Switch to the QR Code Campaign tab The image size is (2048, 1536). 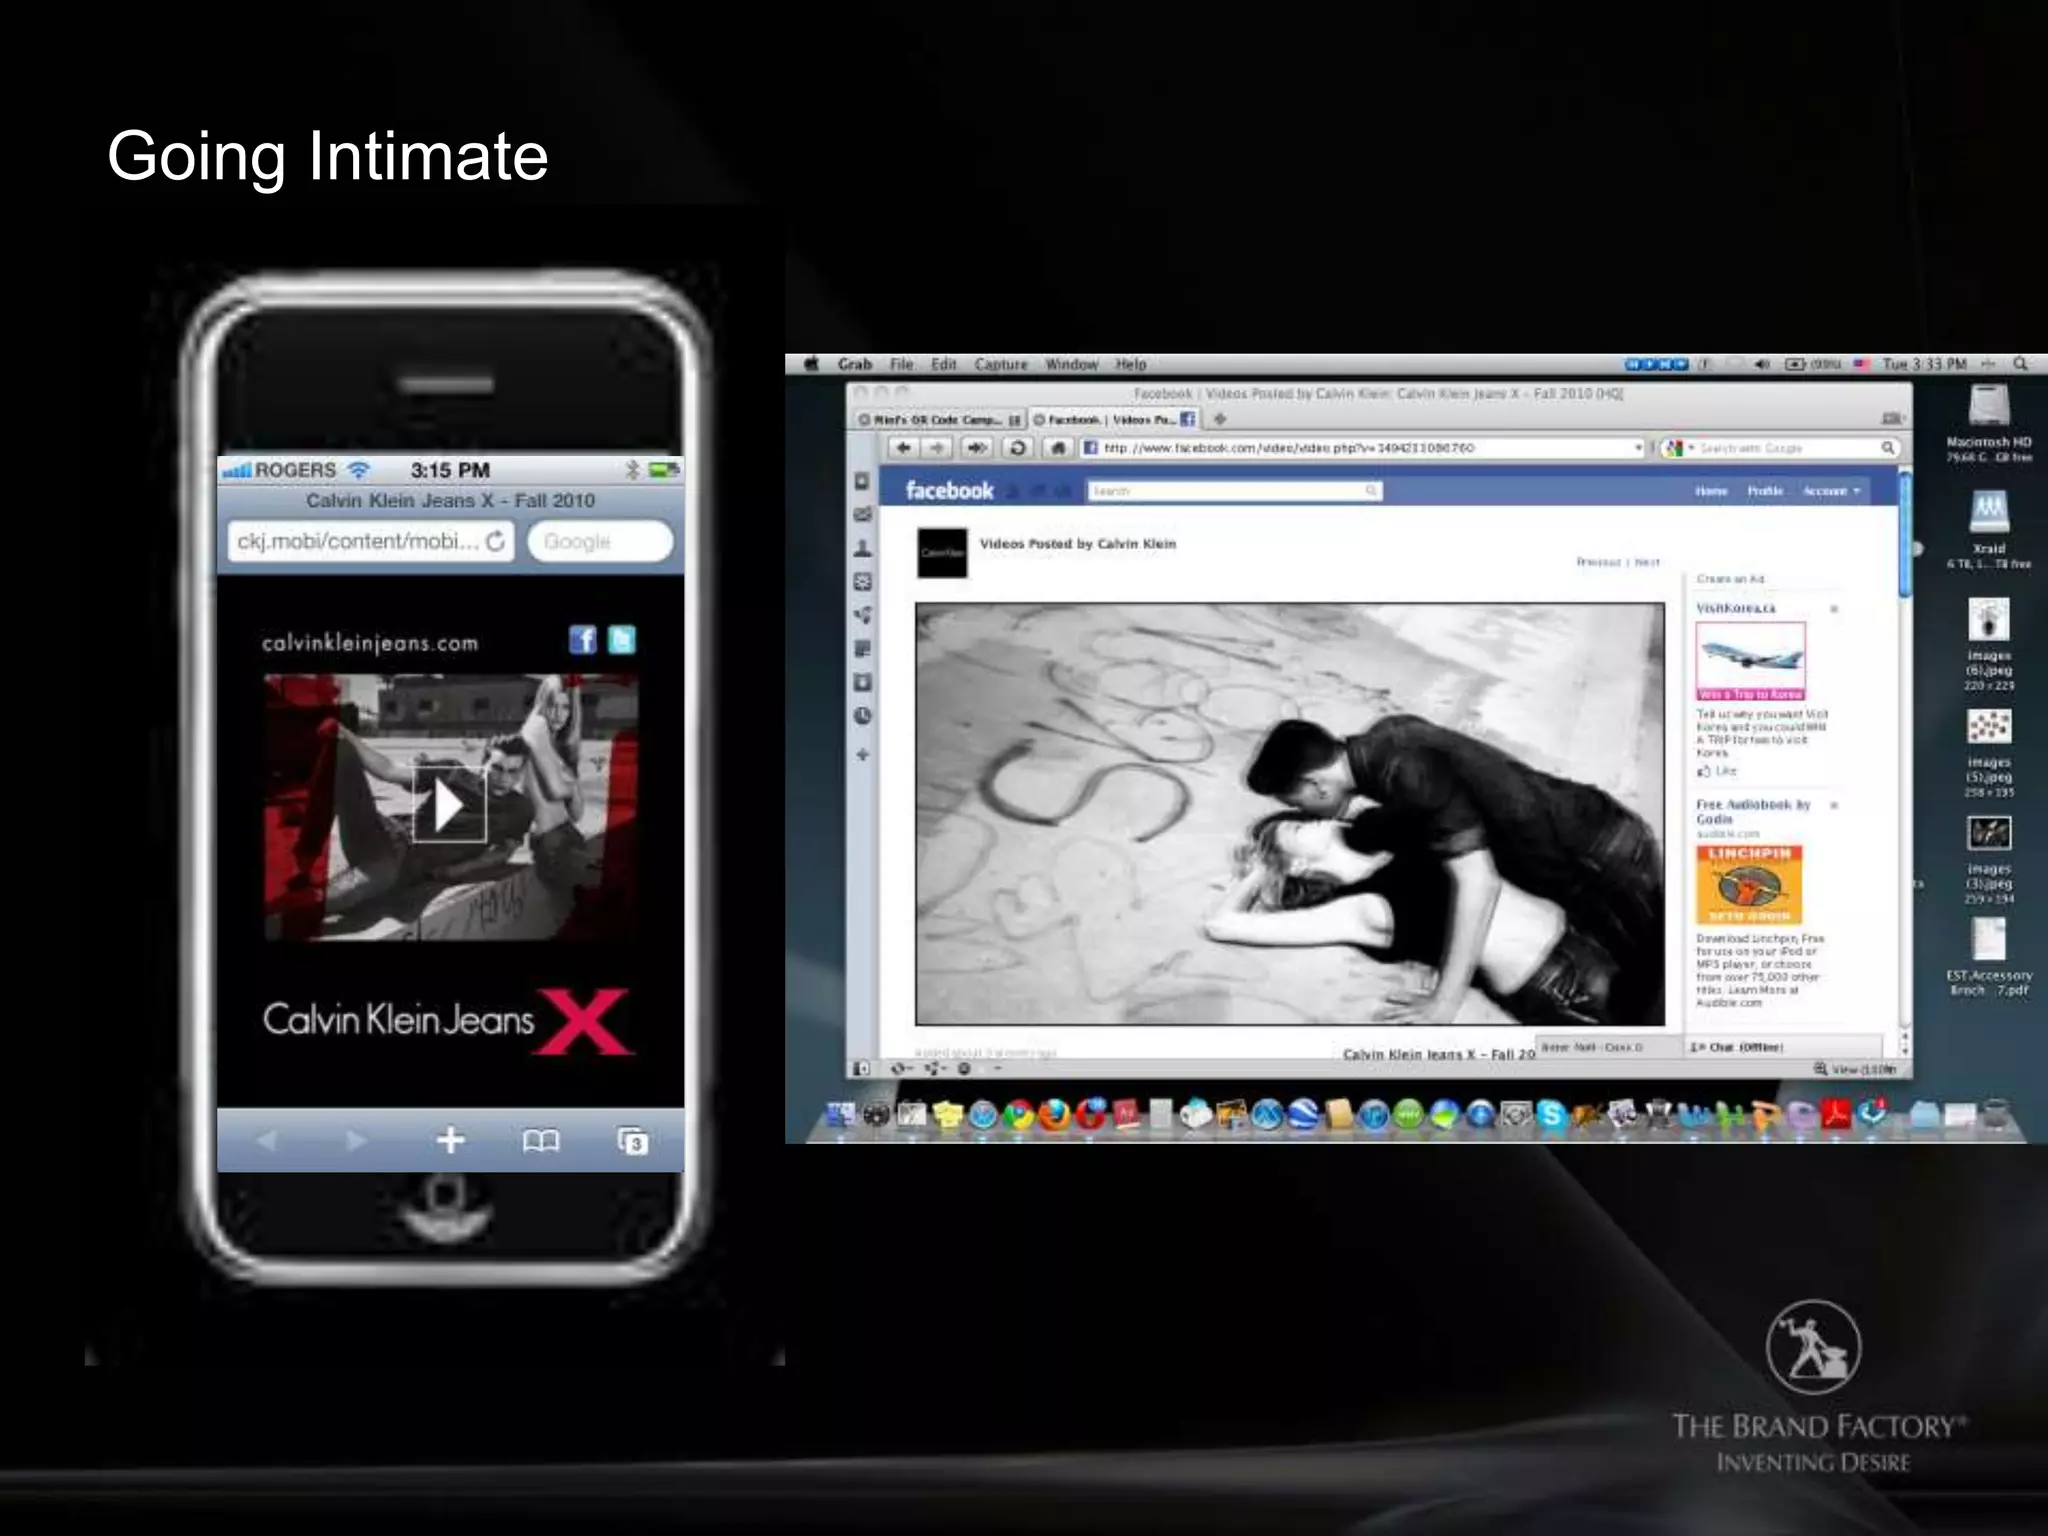tap(938, 420)
